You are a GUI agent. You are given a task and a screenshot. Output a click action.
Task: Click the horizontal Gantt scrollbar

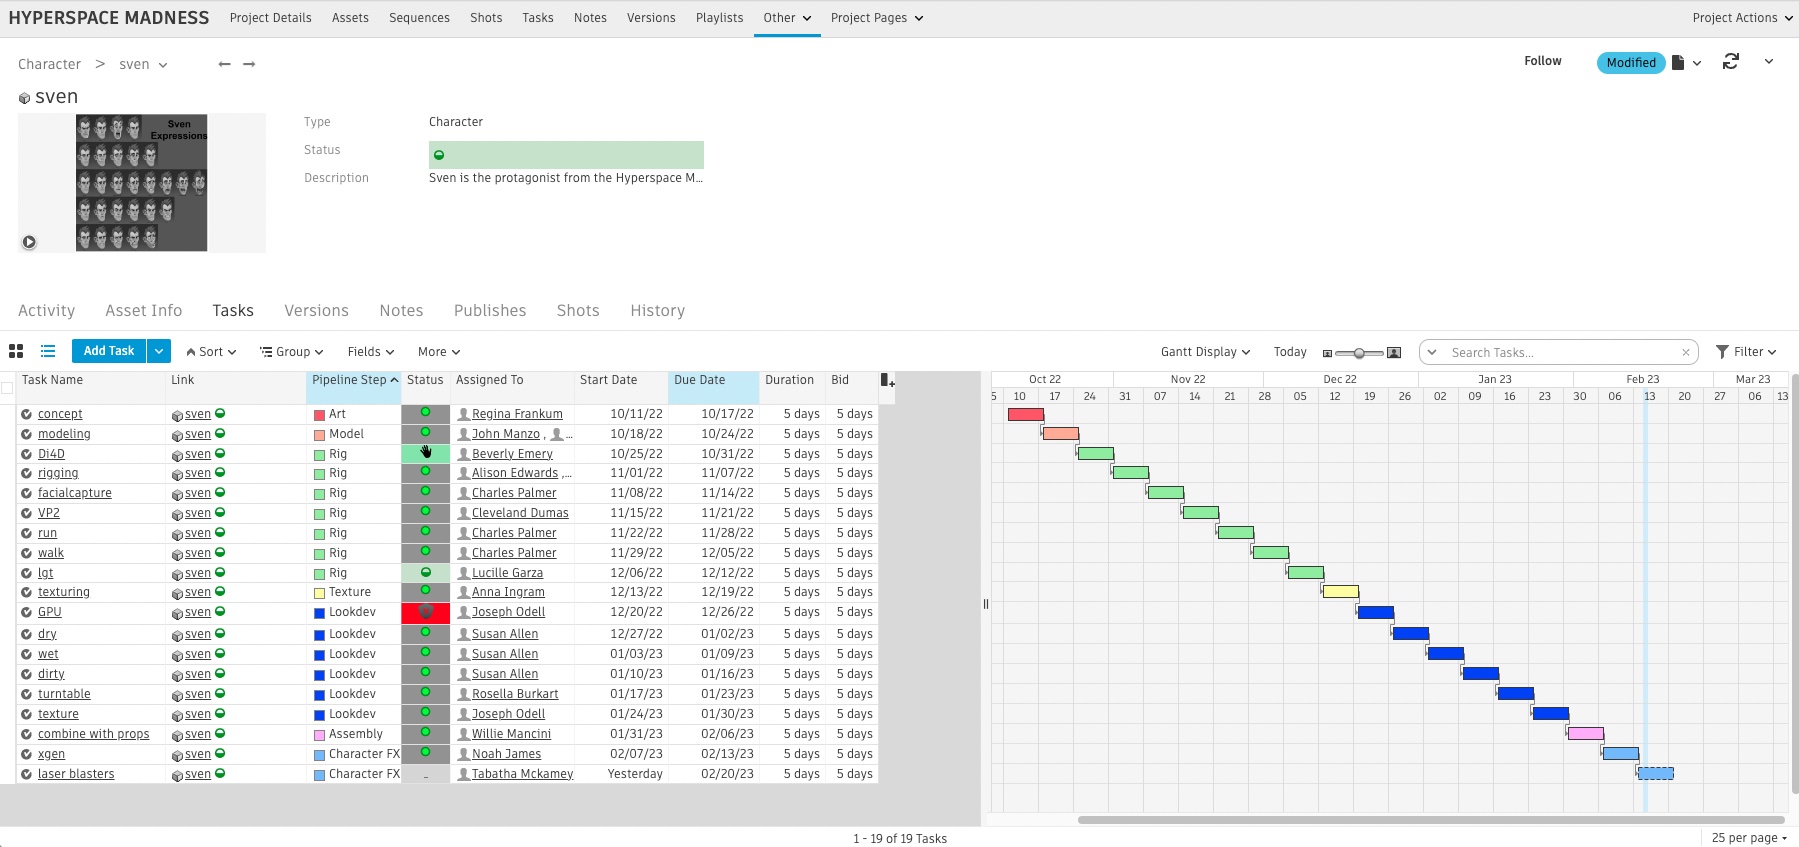point(1433,820)
